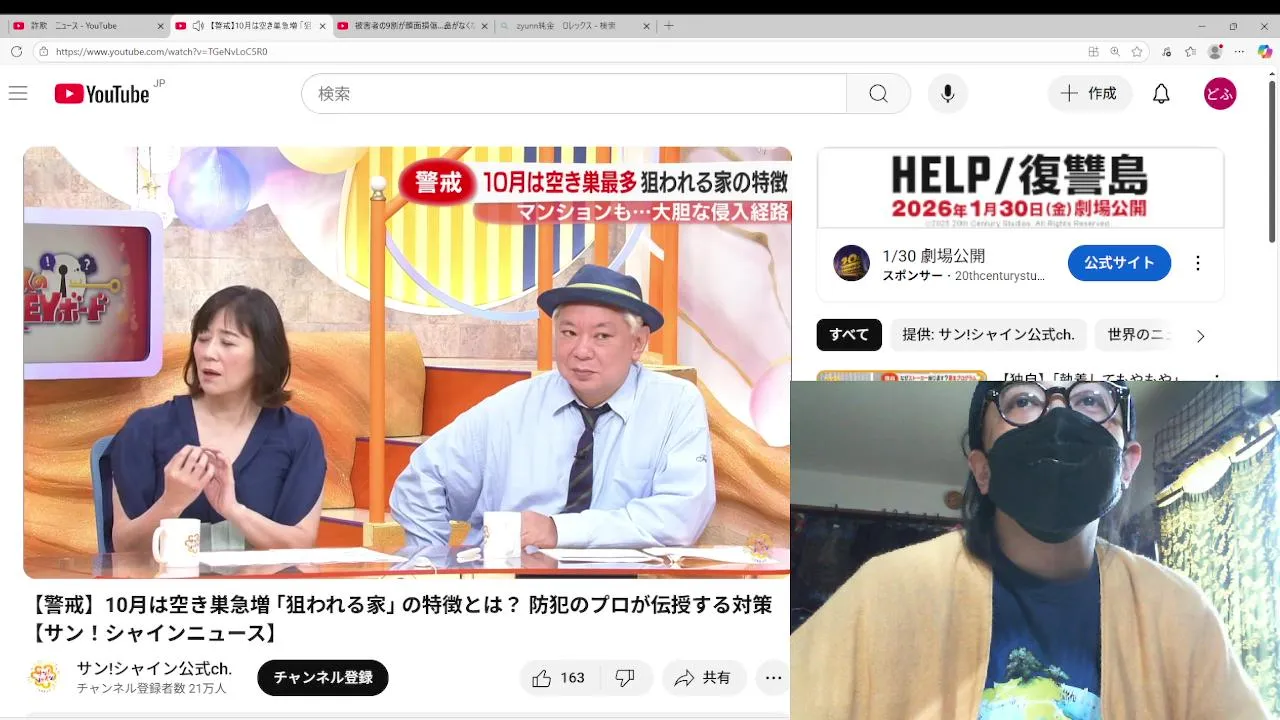
Task: Launch Copilot from the toolbar
Action: point(1265,51)
